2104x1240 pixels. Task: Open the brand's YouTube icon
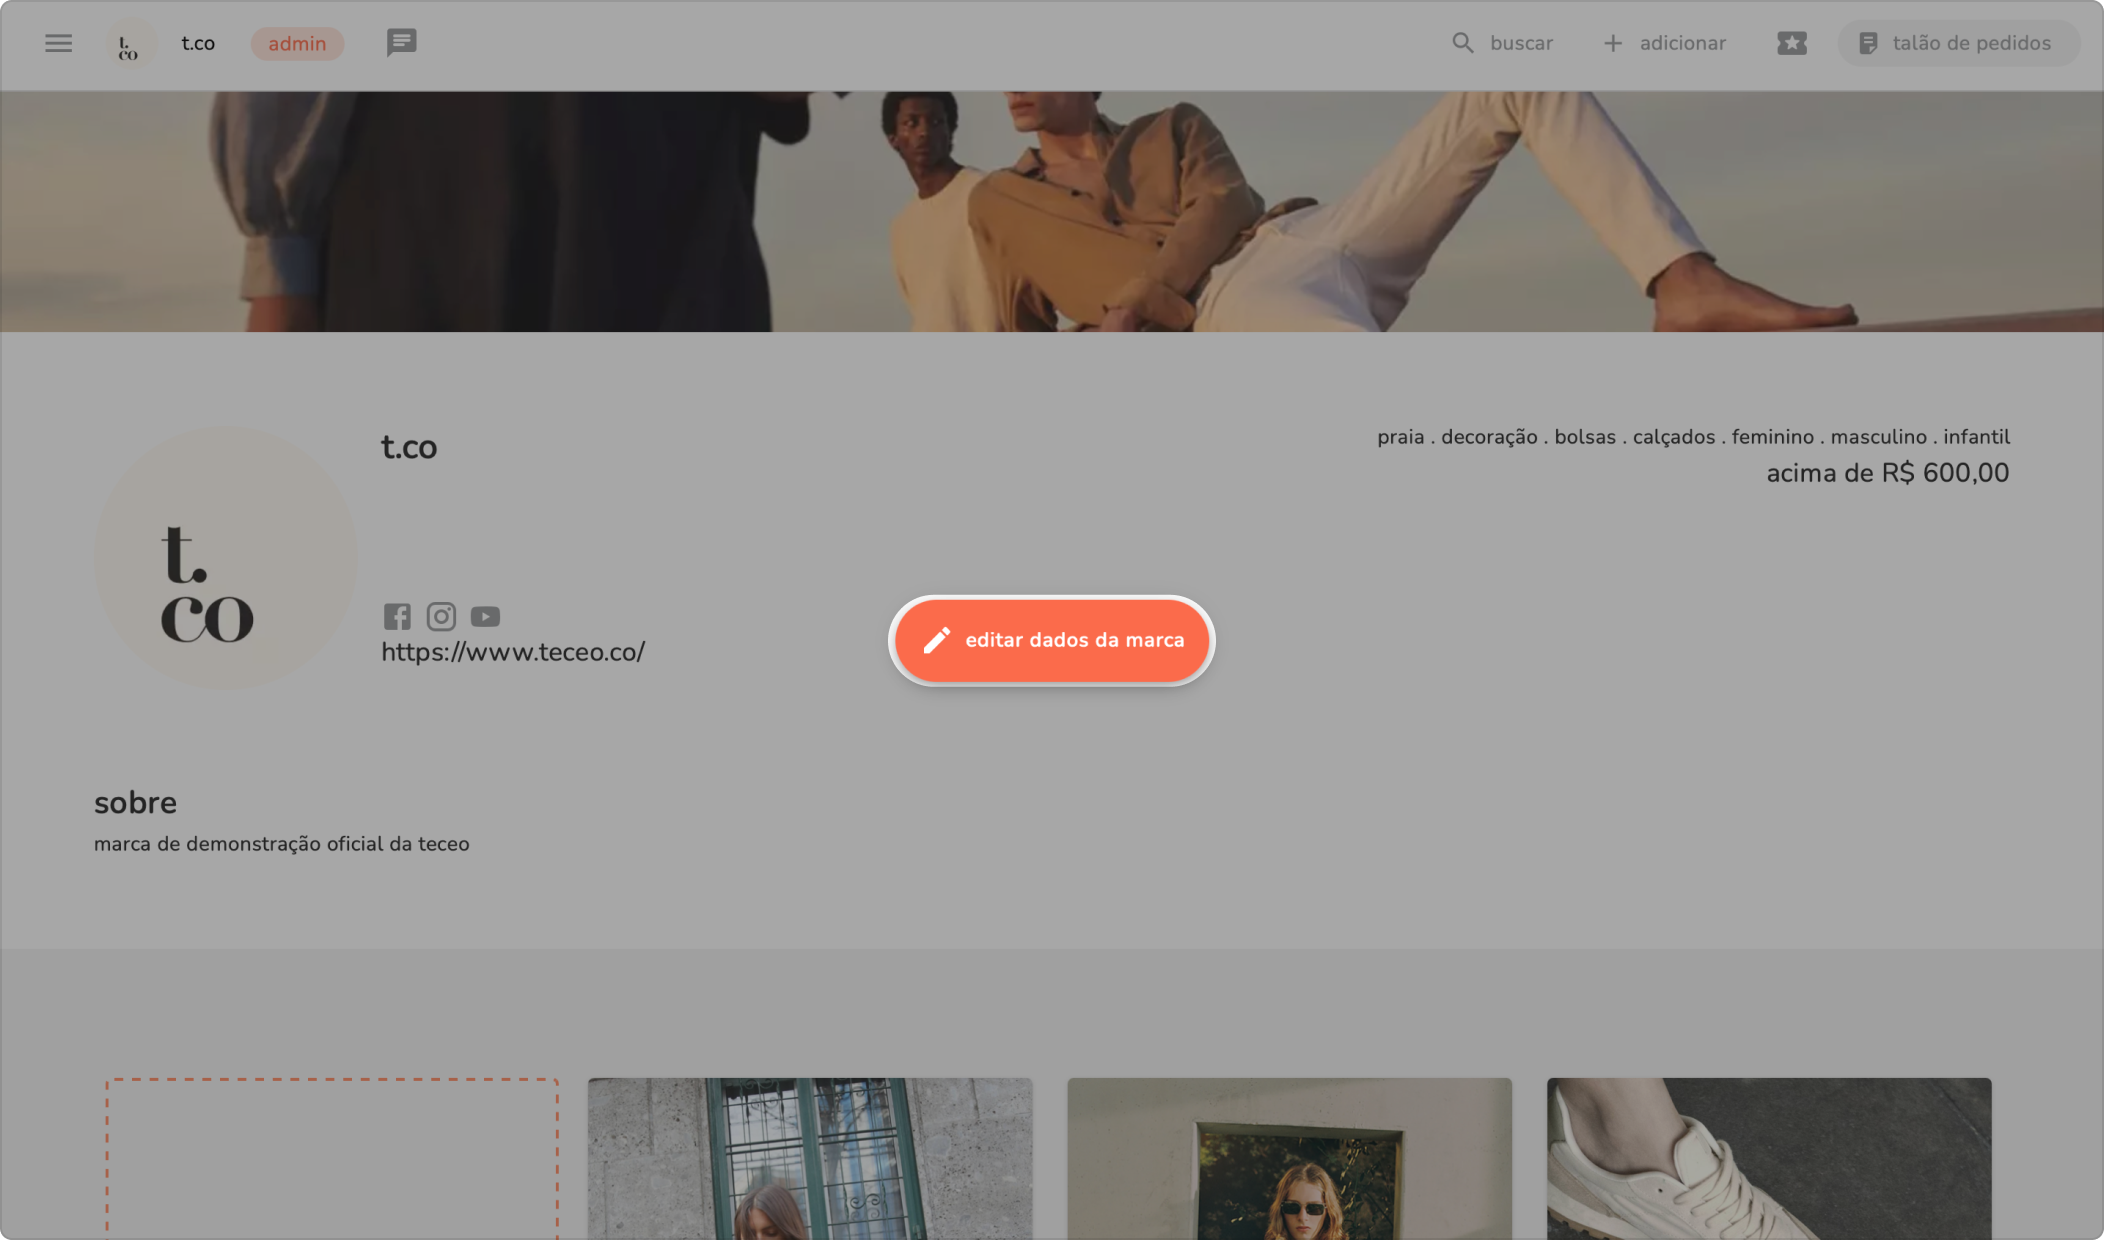(485, 616)
